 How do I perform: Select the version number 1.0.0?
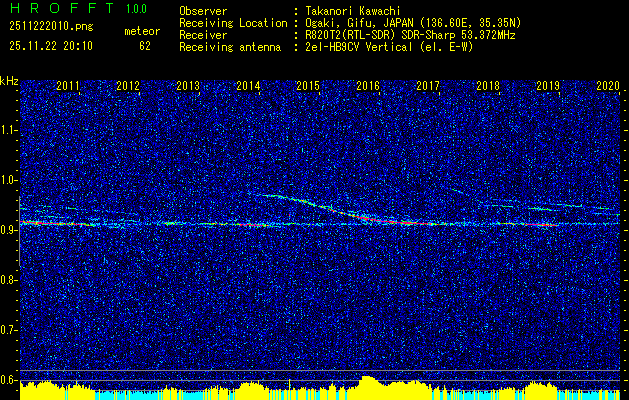pyautogui.click(x=136, y=8)
